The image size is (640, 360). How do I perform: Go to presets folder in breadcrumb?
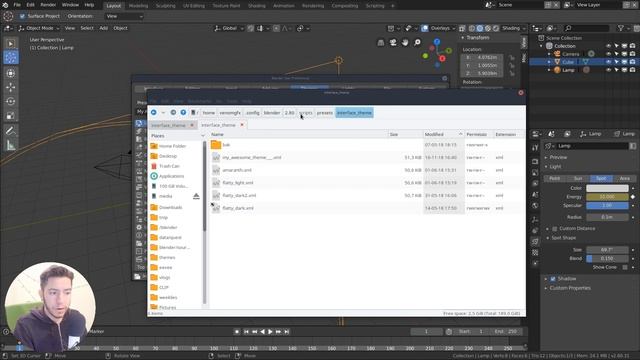pyautogui.click(x=324, y=113)
